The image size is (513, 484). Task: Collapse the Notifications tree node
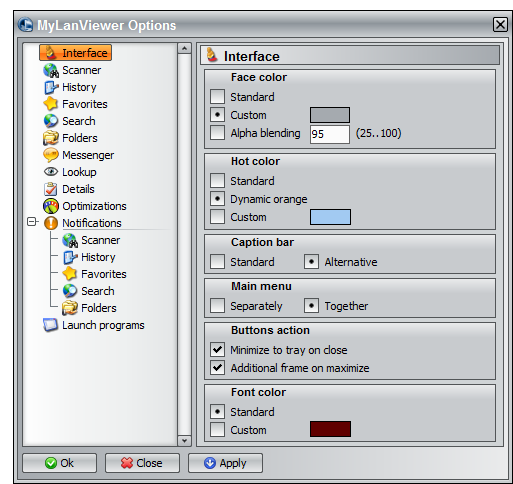[x=32, y=222]
